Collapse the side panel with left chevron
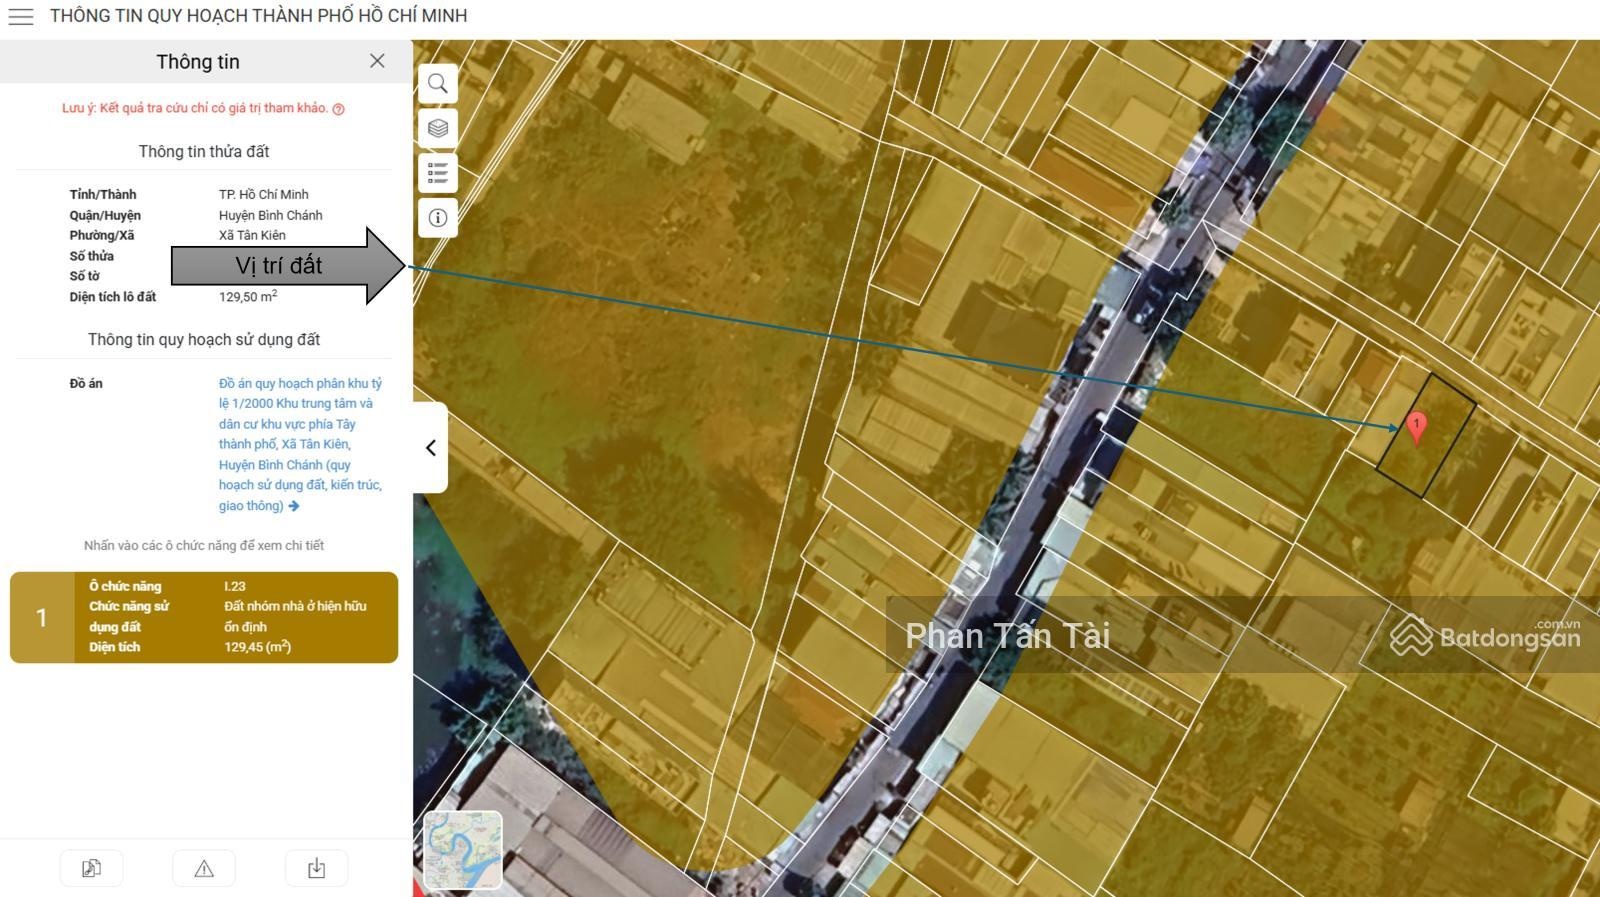The width and height of the screenshot is (1600, 897). tap(431, 448)
